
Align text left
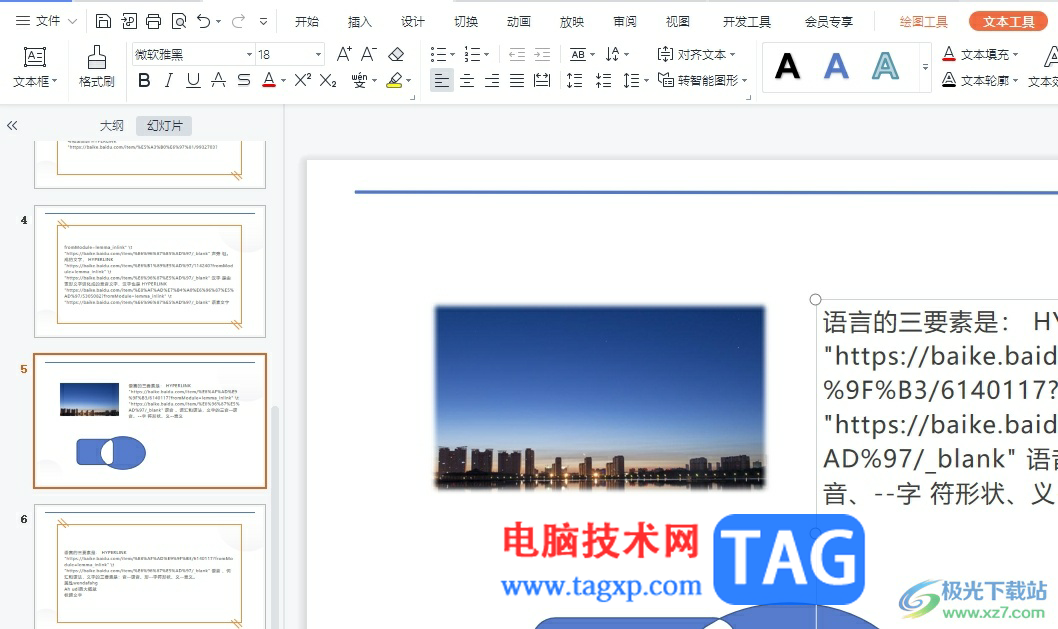click(442, 81)
